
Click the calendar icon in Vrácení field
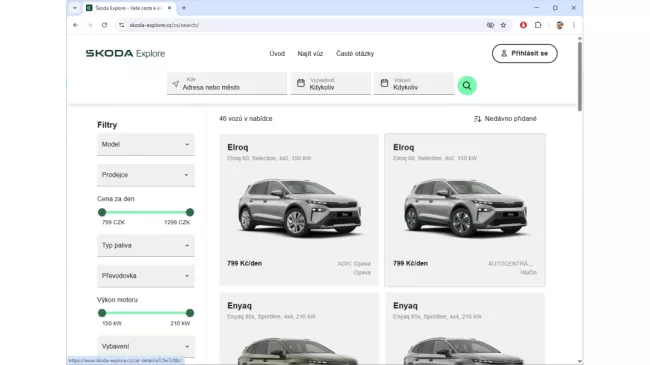point(384,83)
